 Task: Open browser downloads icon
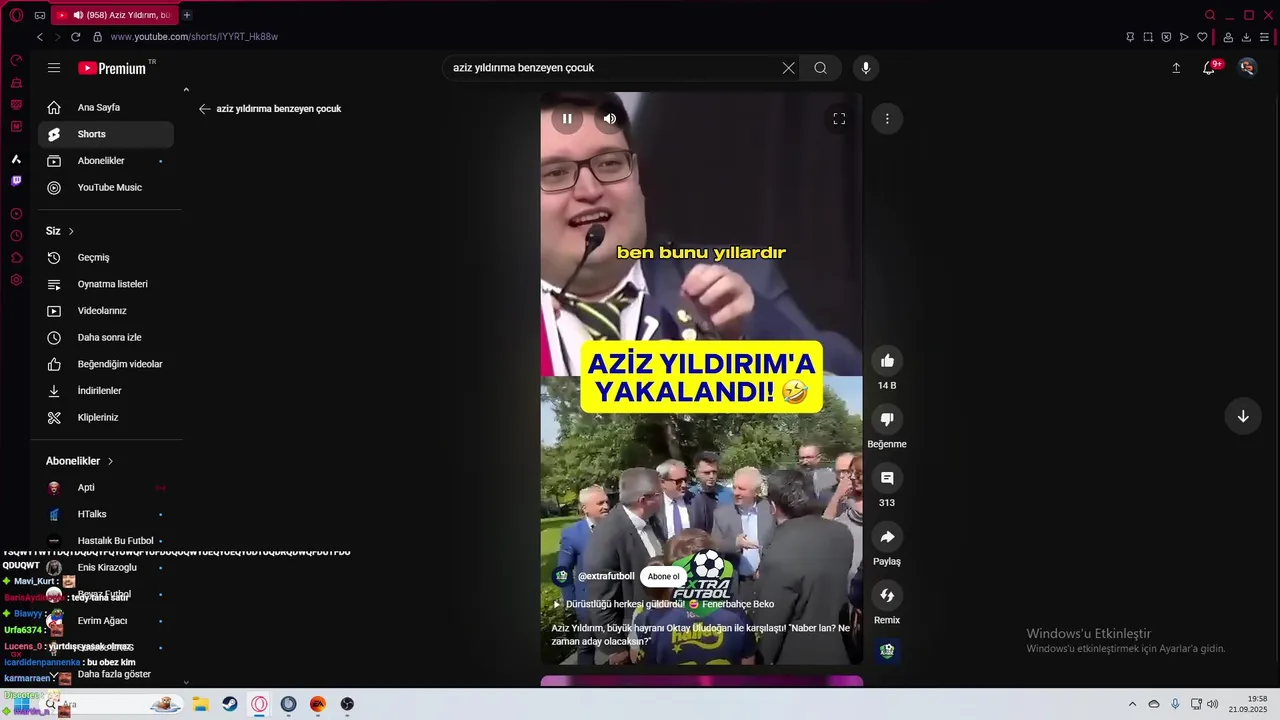(1246, 37)
